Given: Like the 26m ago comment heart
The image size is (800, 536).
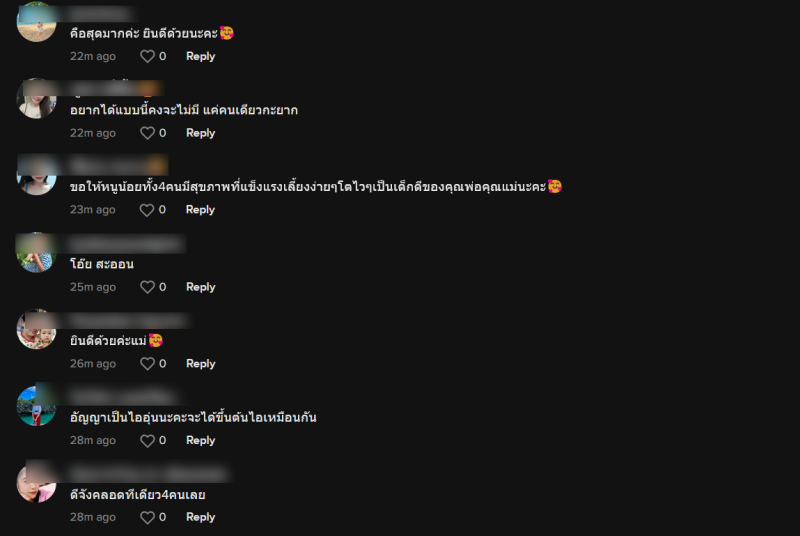Looking at the screenshot, I should [x=147, y=364].
